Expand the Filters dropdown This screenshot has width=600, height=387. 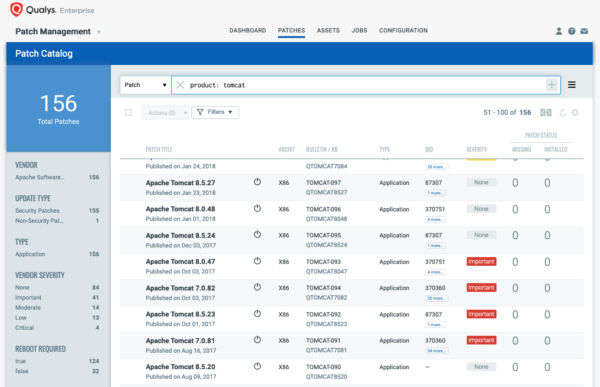(x=215, y=112)
